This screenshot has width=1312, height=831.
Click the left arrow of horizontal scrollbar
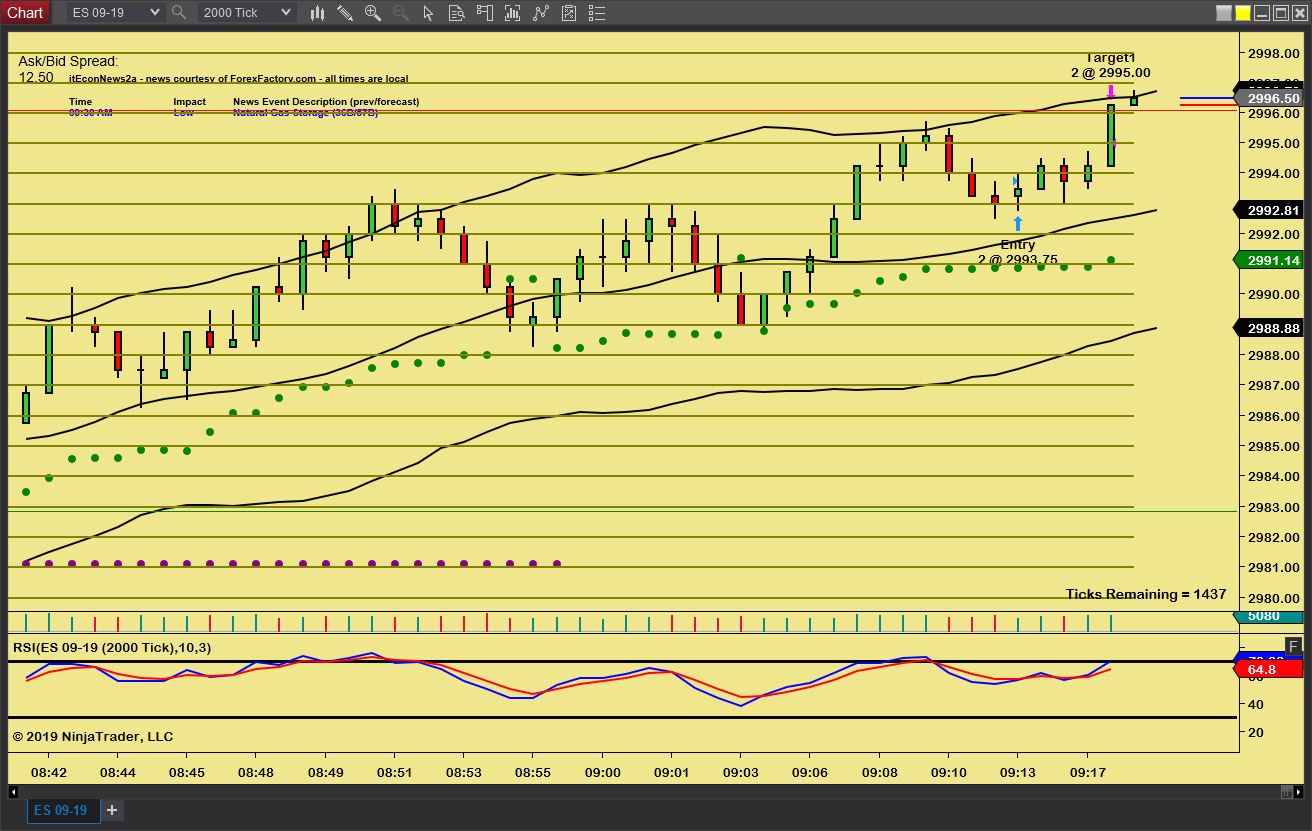coord(13,792)
